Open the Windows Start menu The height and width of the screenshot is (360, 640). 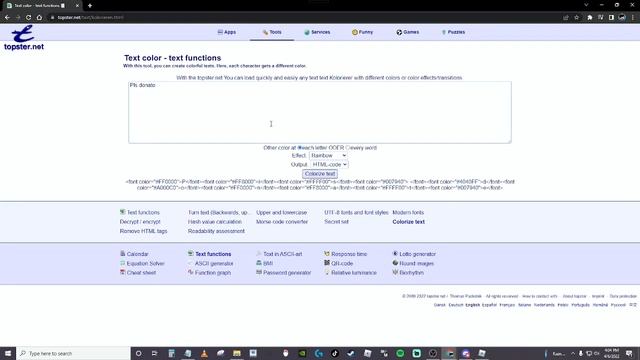[x=8, y=353]
